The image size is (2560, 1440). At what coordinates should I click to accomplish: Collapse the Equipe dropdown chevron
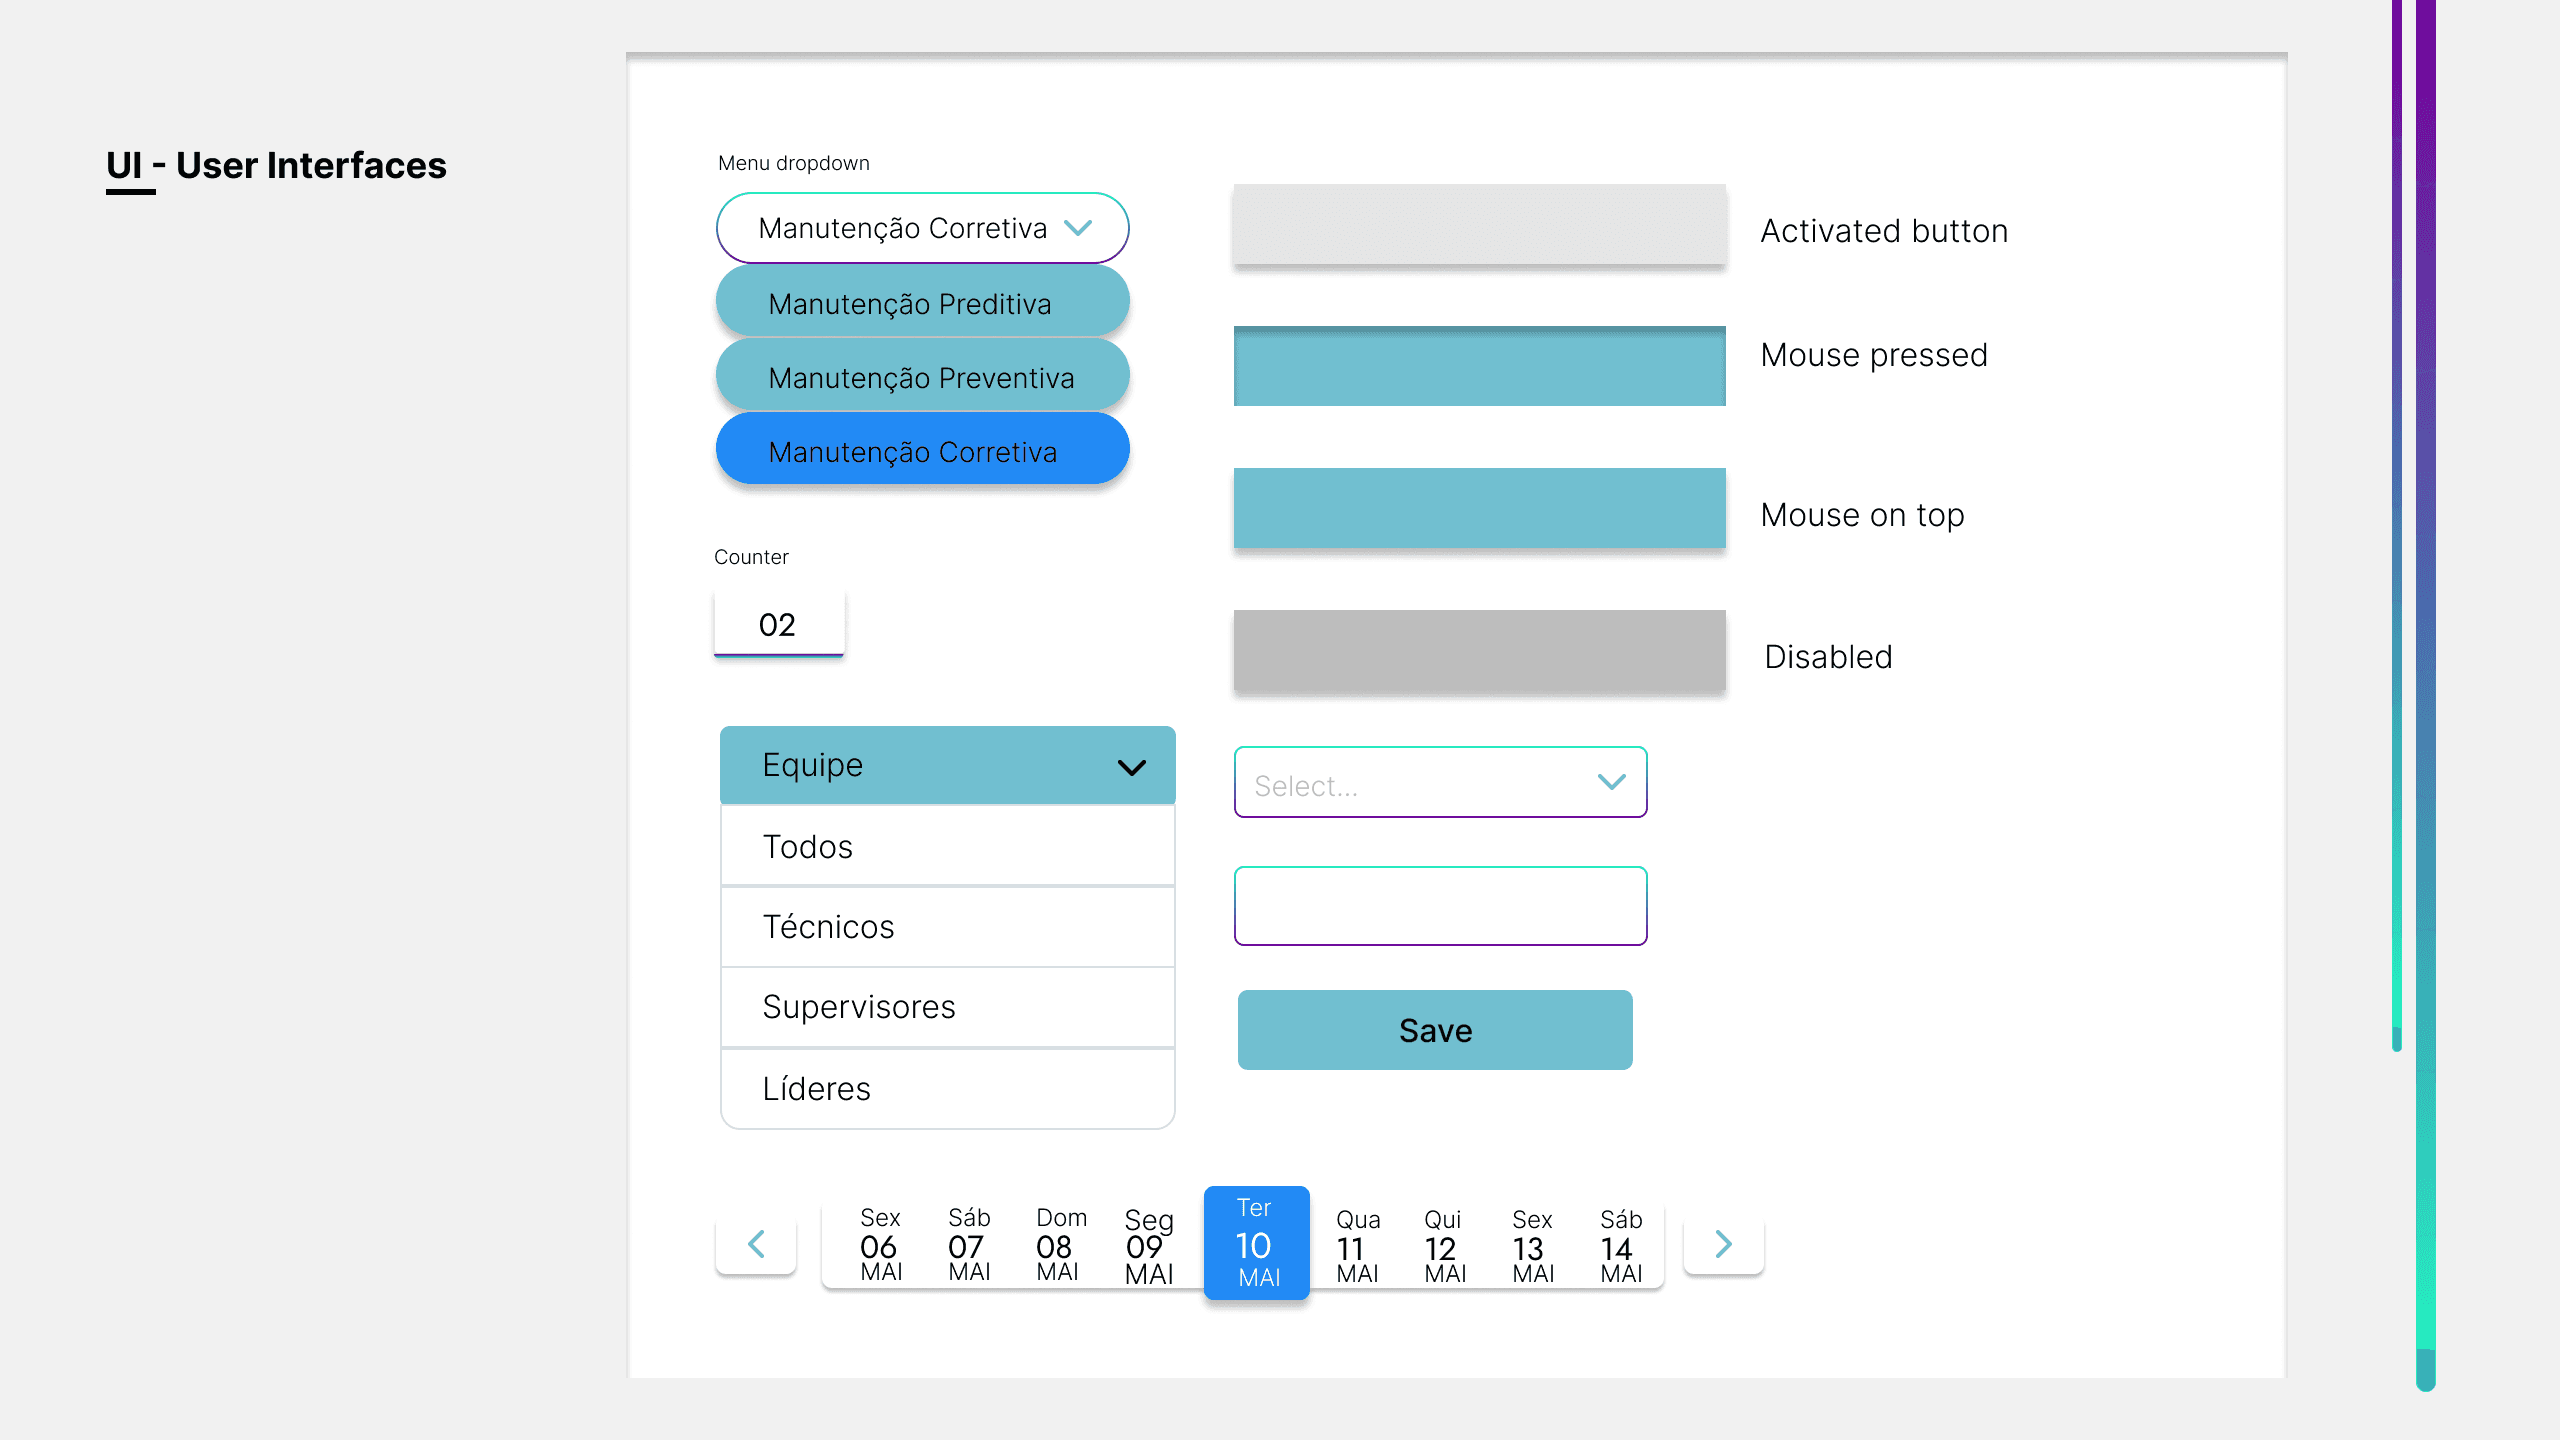click(1131, 767)
